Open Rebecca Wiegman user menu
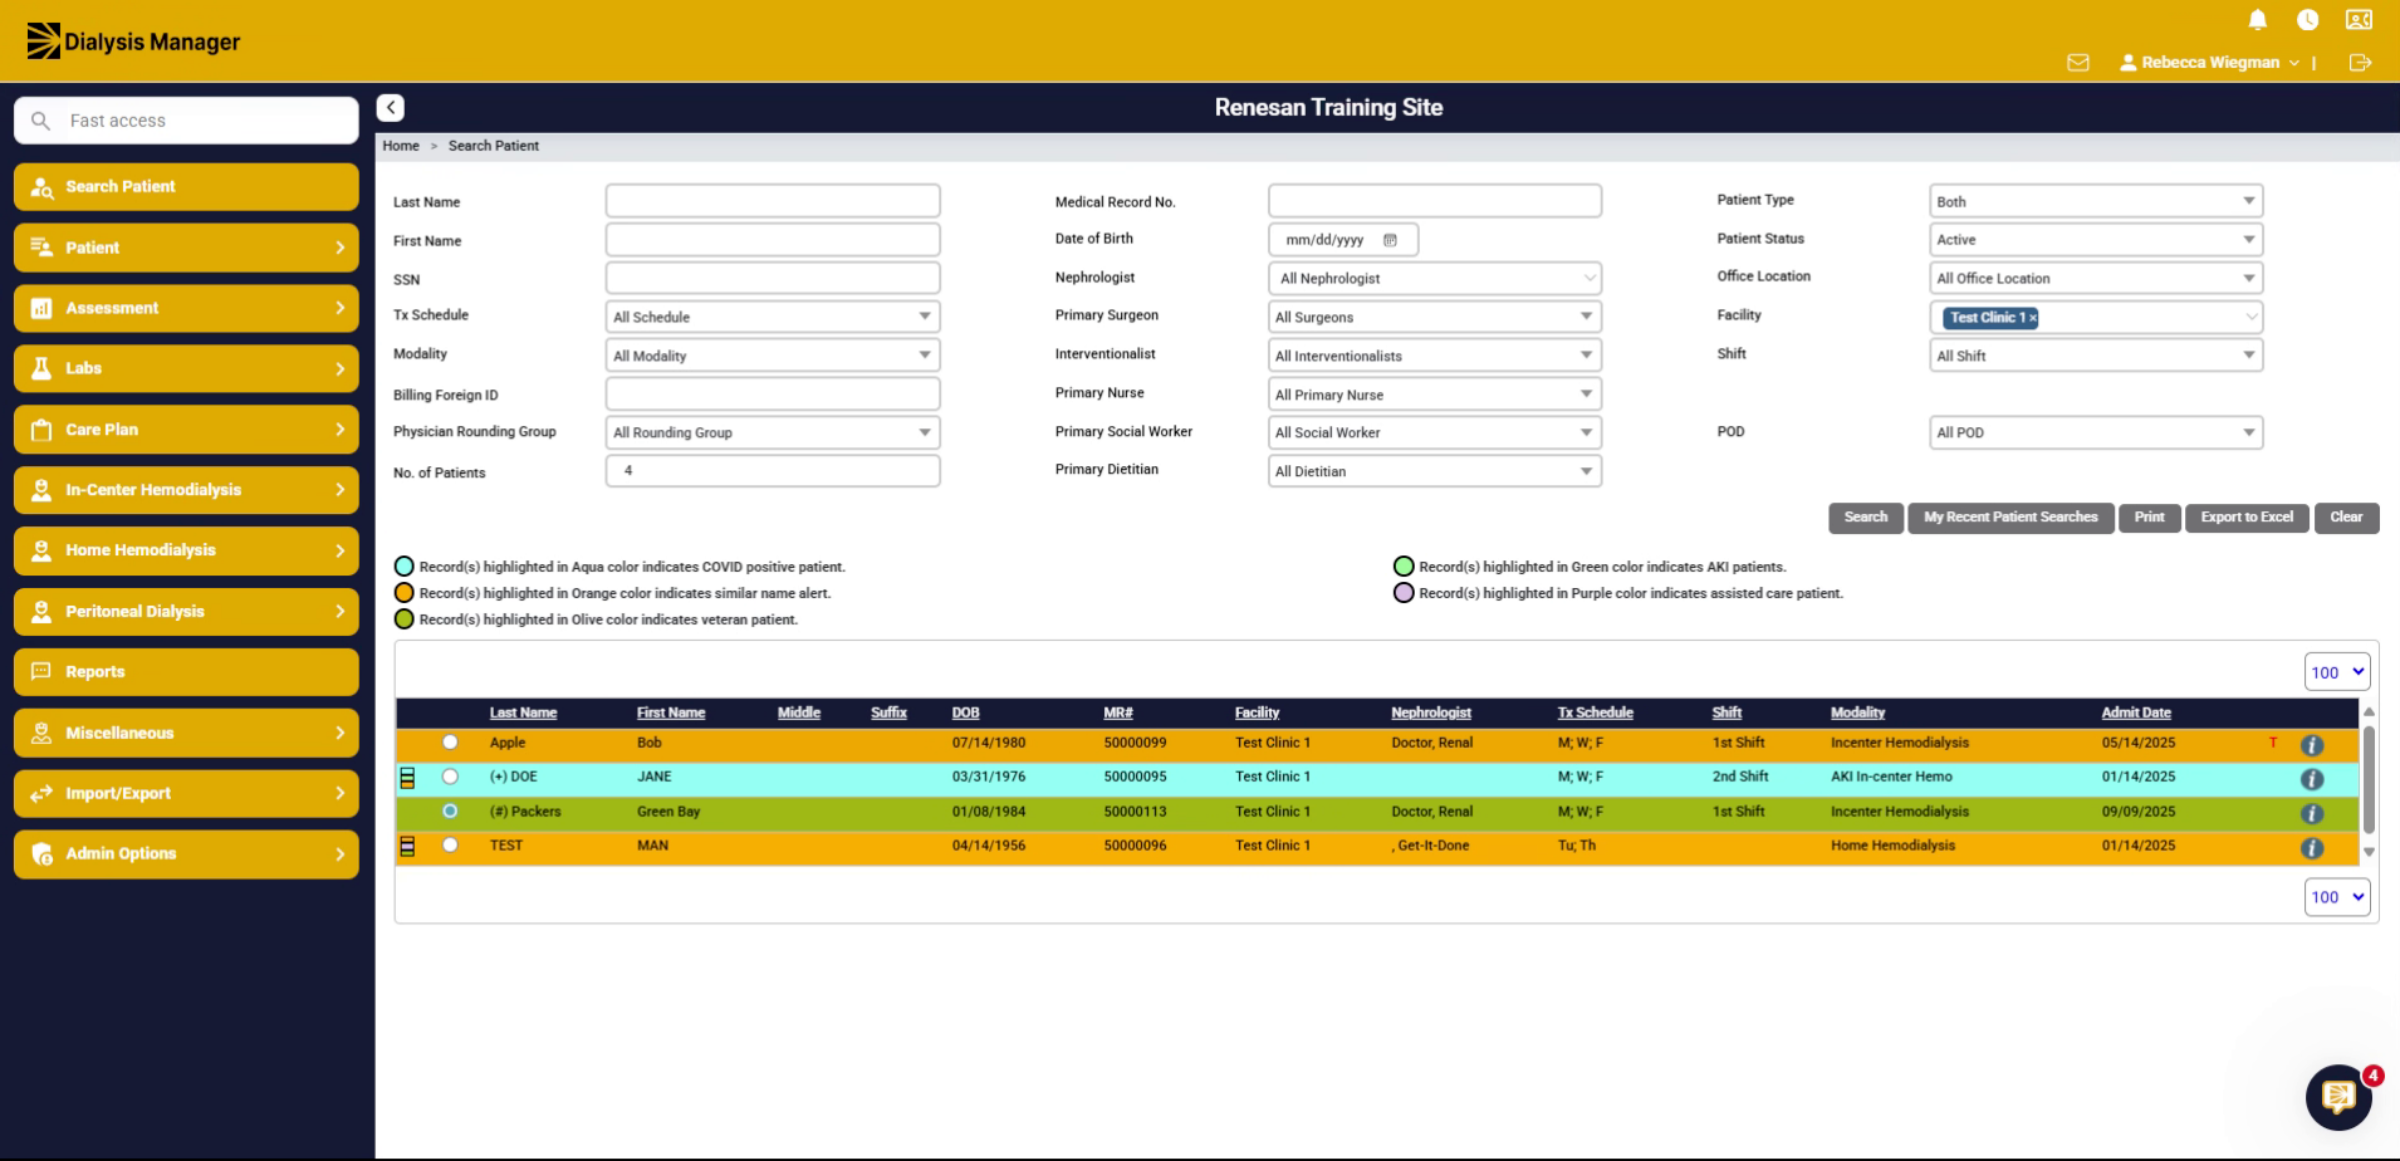 pyautogui.click(x=2208, y=62)
